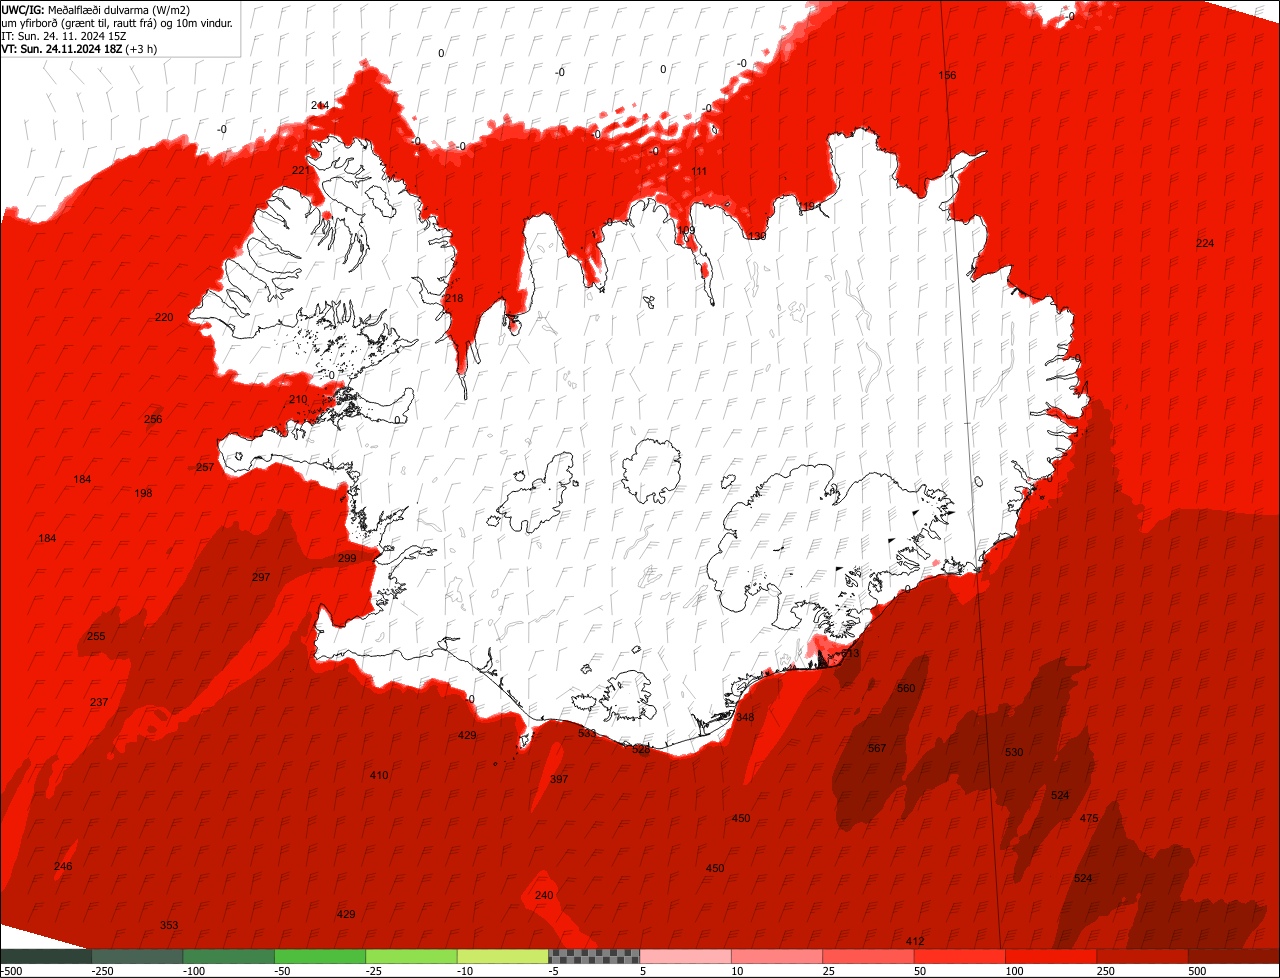
Task: Click the legend swatch between -500 and -250
Action: tap(46, 956)
